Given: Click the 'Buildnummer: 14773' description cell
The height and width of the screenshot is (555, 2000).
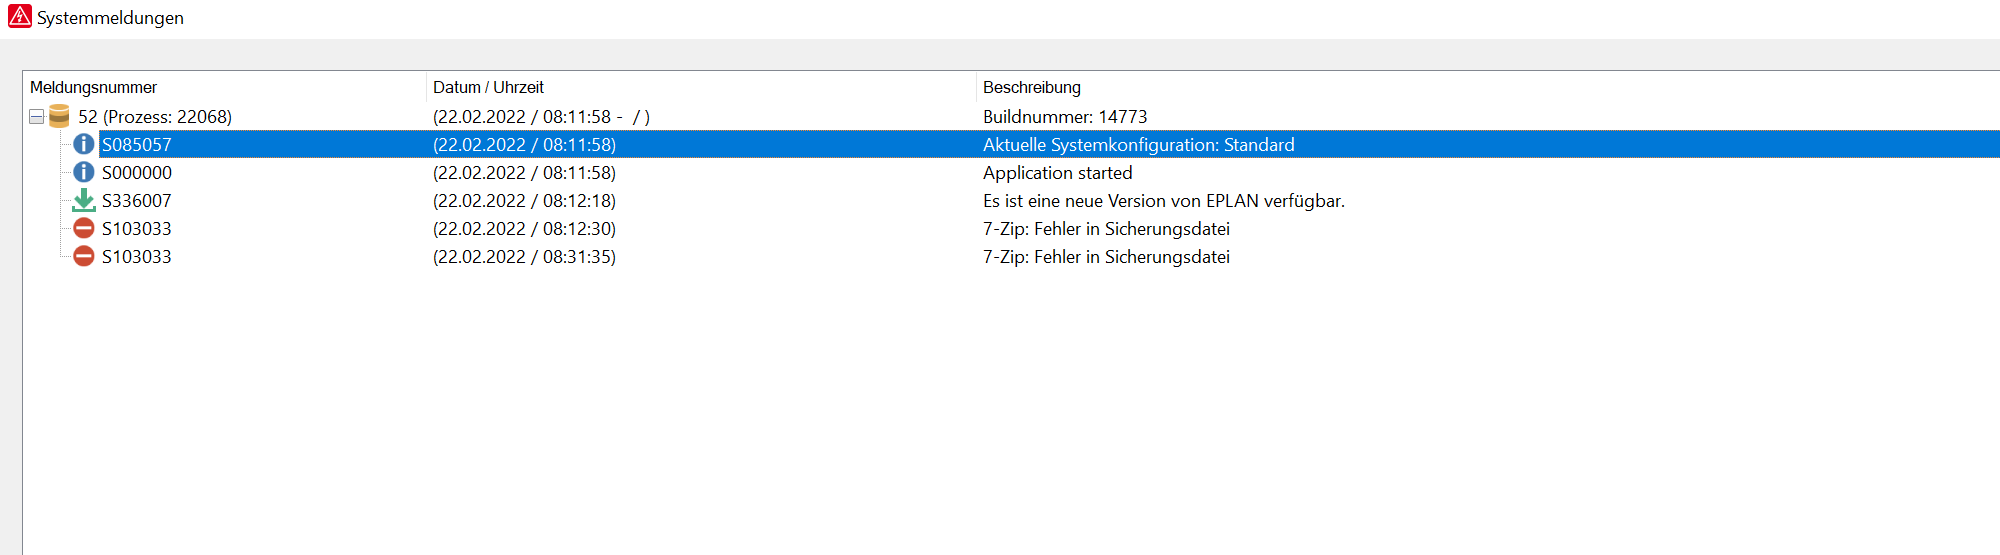Looking at the screenshot, I should (x=1065, y=117).
